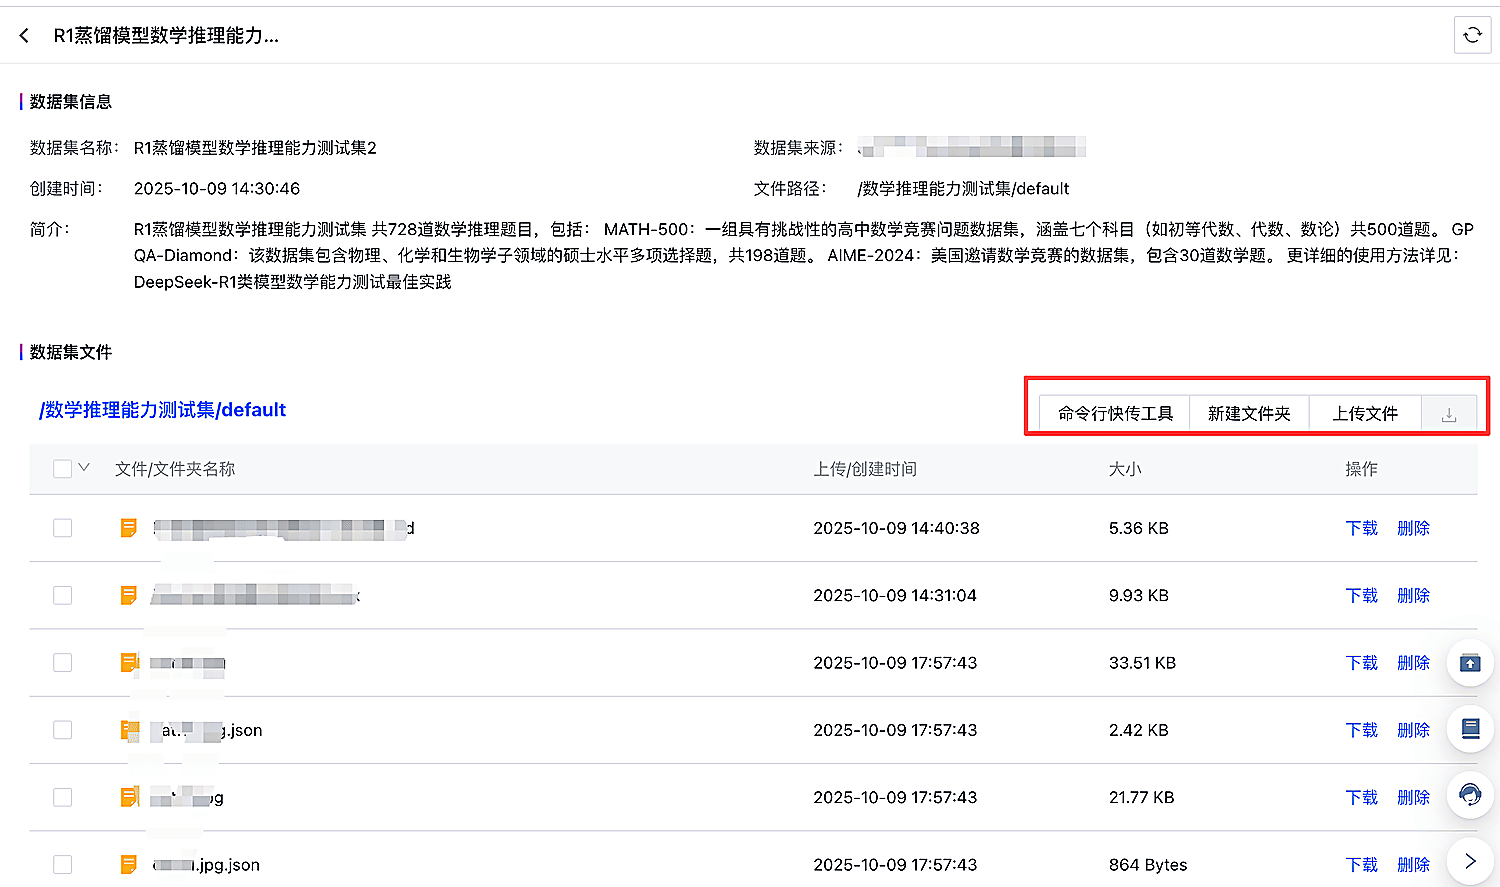This screenshot has height=887, width=1500.
Task: Click the 上传/创建时间 column header
Action: coord(865,469)
